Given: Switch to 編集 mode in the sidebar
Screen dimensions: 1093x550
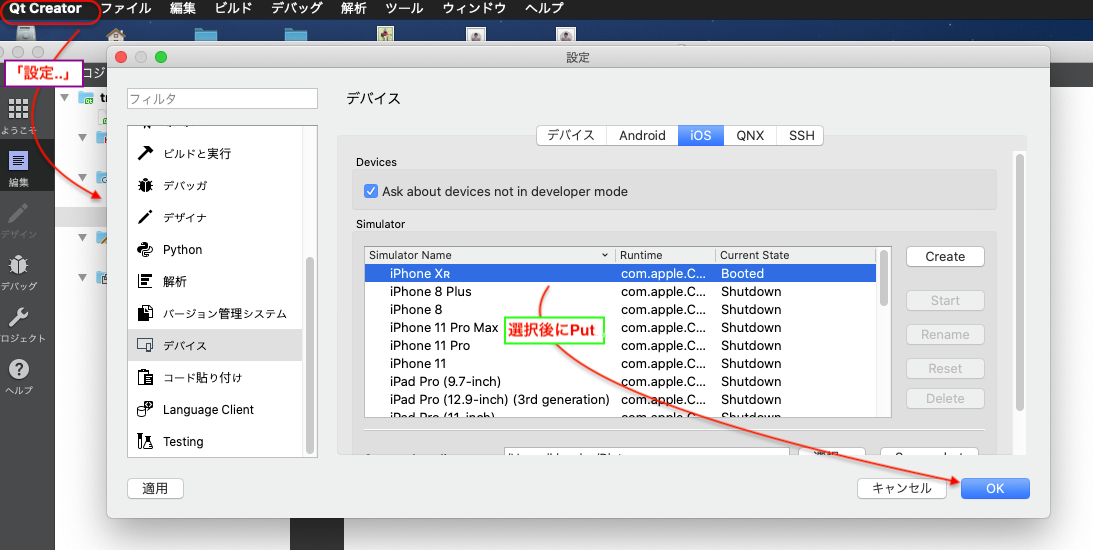Looking at the screenshot, I should pyautogui.click(x=18, y=169).
